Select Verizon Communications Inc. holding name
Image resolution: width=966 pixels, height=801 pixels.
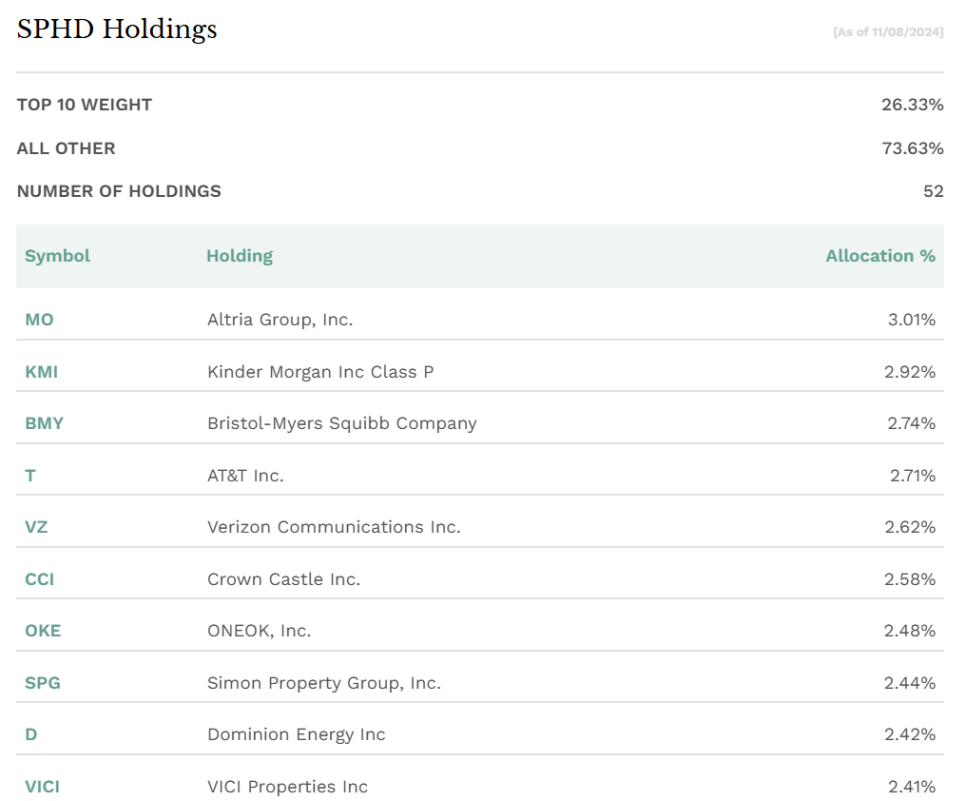coord(333,527)
